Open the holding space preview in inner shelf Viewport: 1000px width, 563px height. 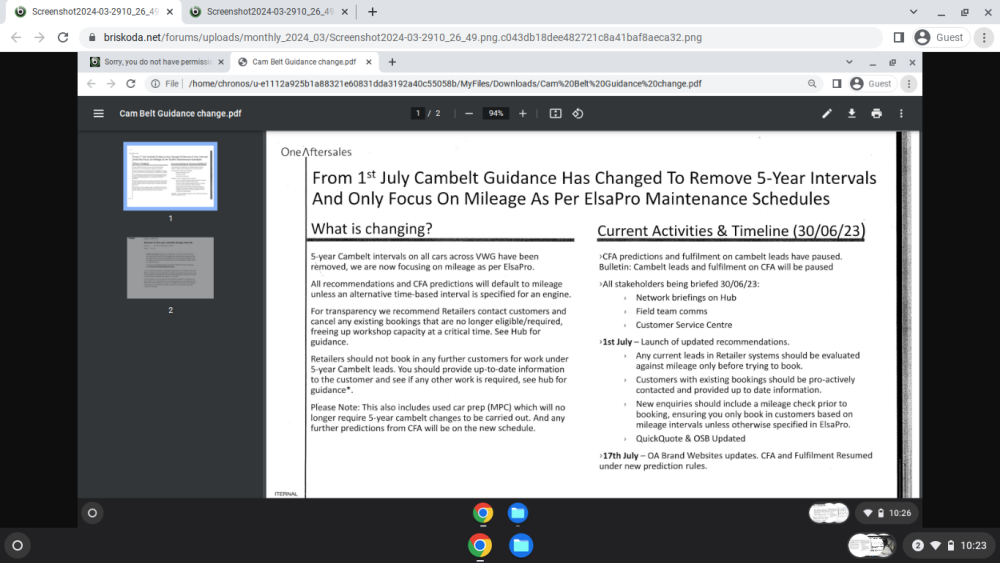click(x=828, y=513)
